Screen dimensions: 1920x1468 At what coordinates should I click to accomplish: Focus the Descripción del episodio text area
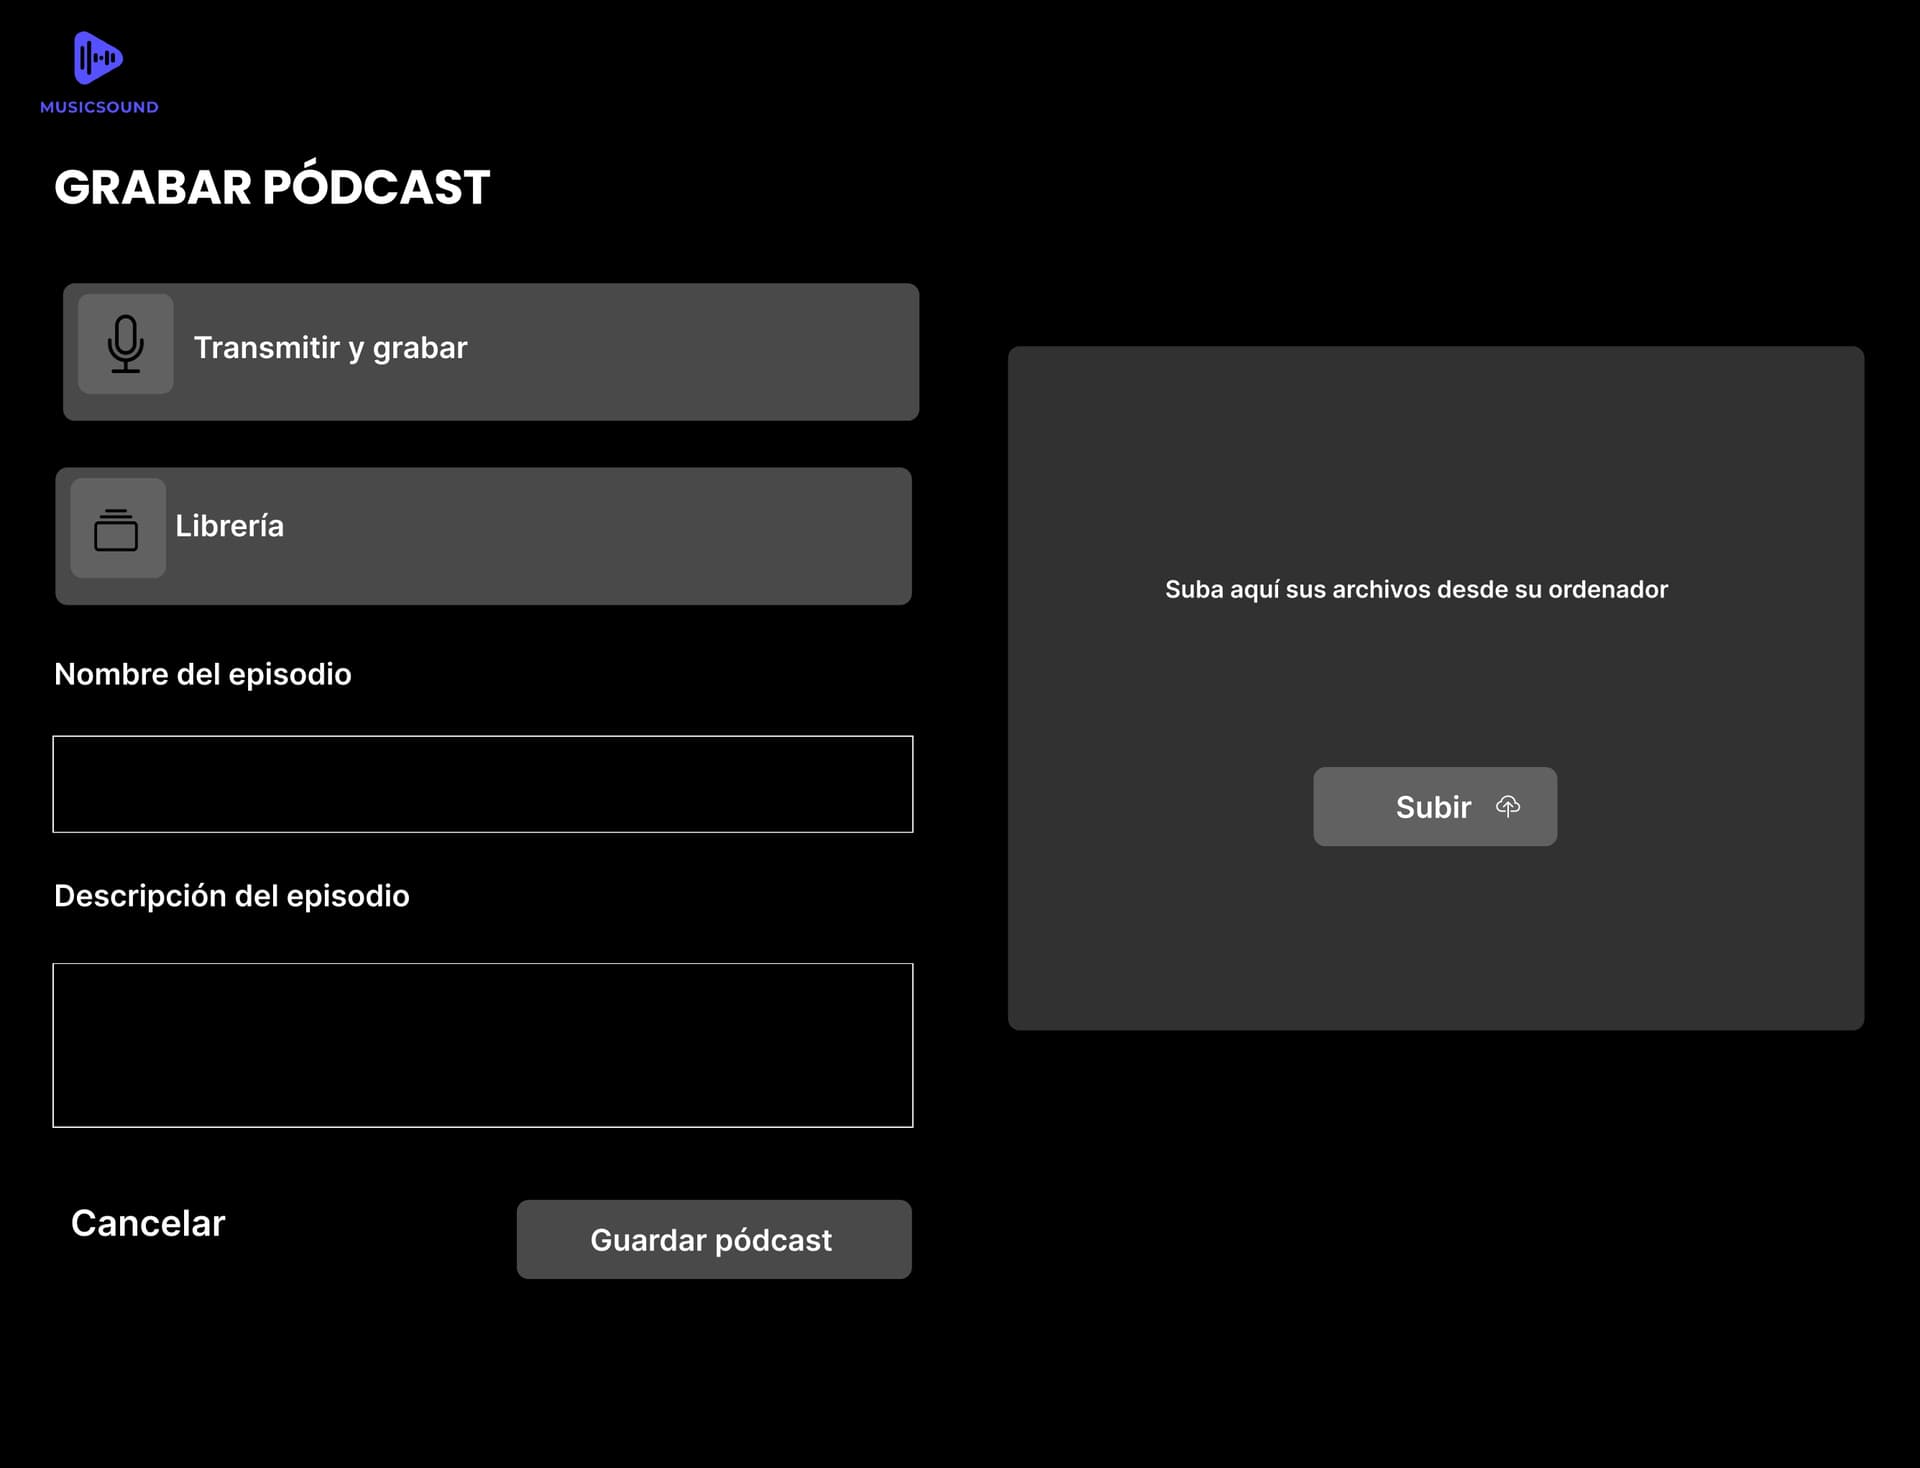(483, 1045)
